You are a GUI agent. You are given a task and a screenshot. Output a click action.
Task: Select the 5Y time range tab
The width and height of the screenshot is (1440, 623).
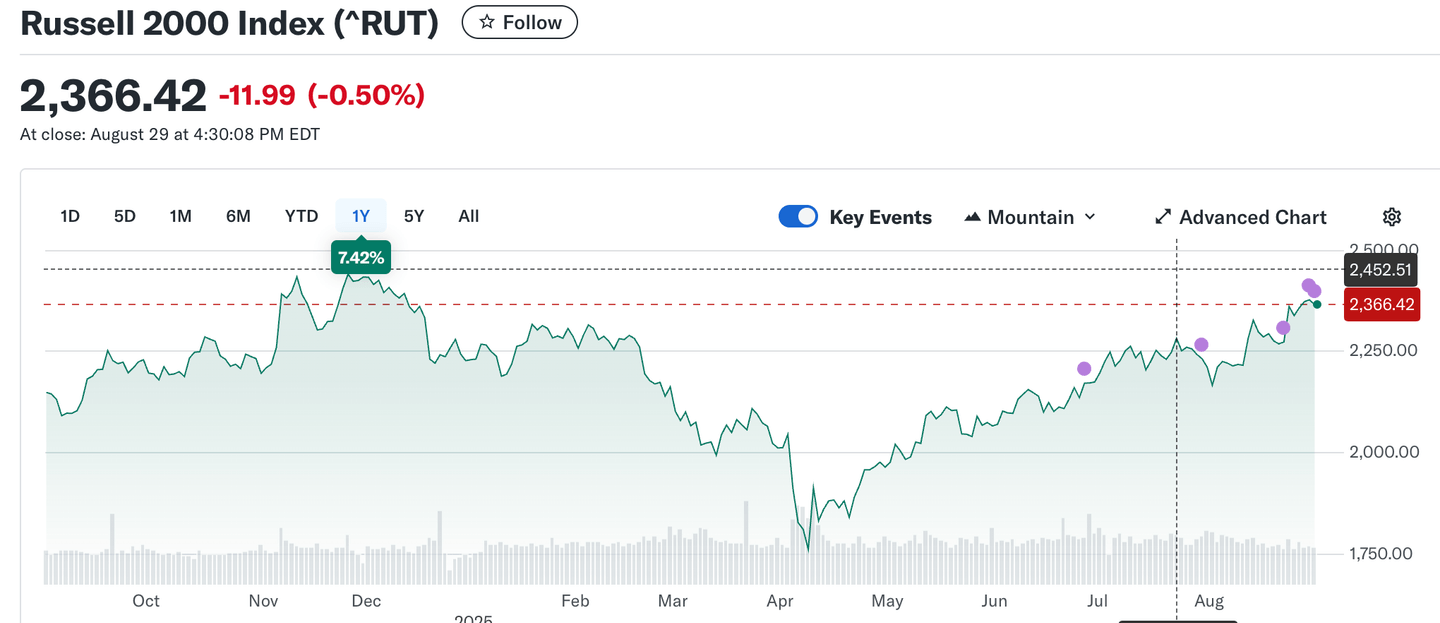point(414,216)
